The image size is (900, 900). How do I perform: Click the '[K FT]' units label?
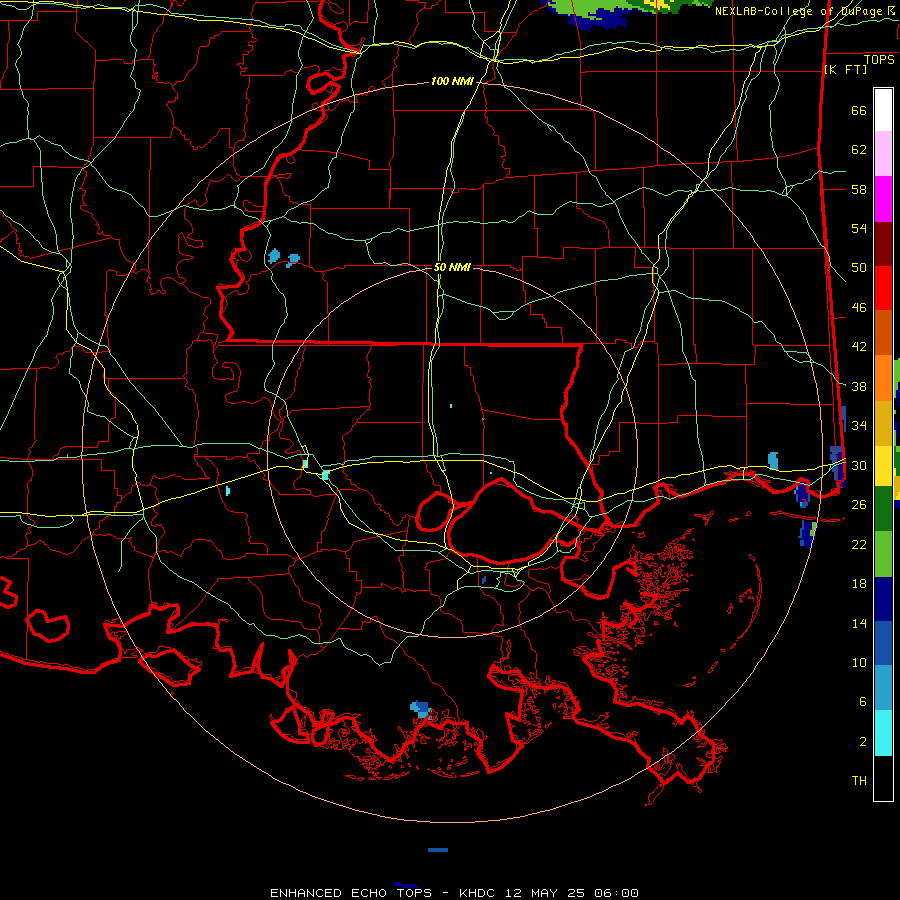coord(845,69)
